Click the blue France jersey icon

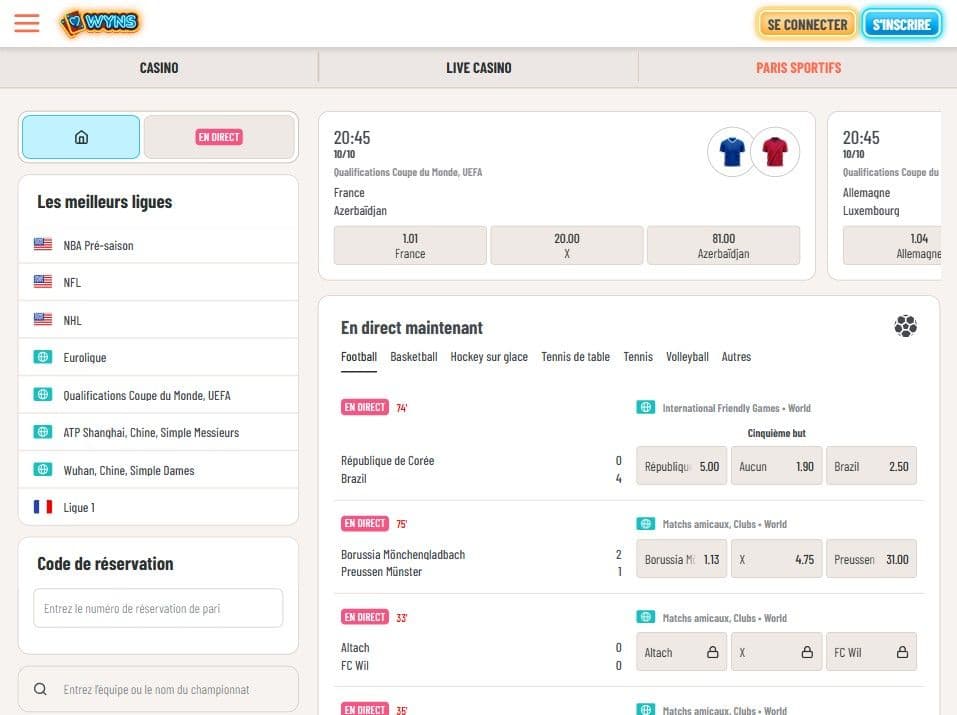[732, 152]
